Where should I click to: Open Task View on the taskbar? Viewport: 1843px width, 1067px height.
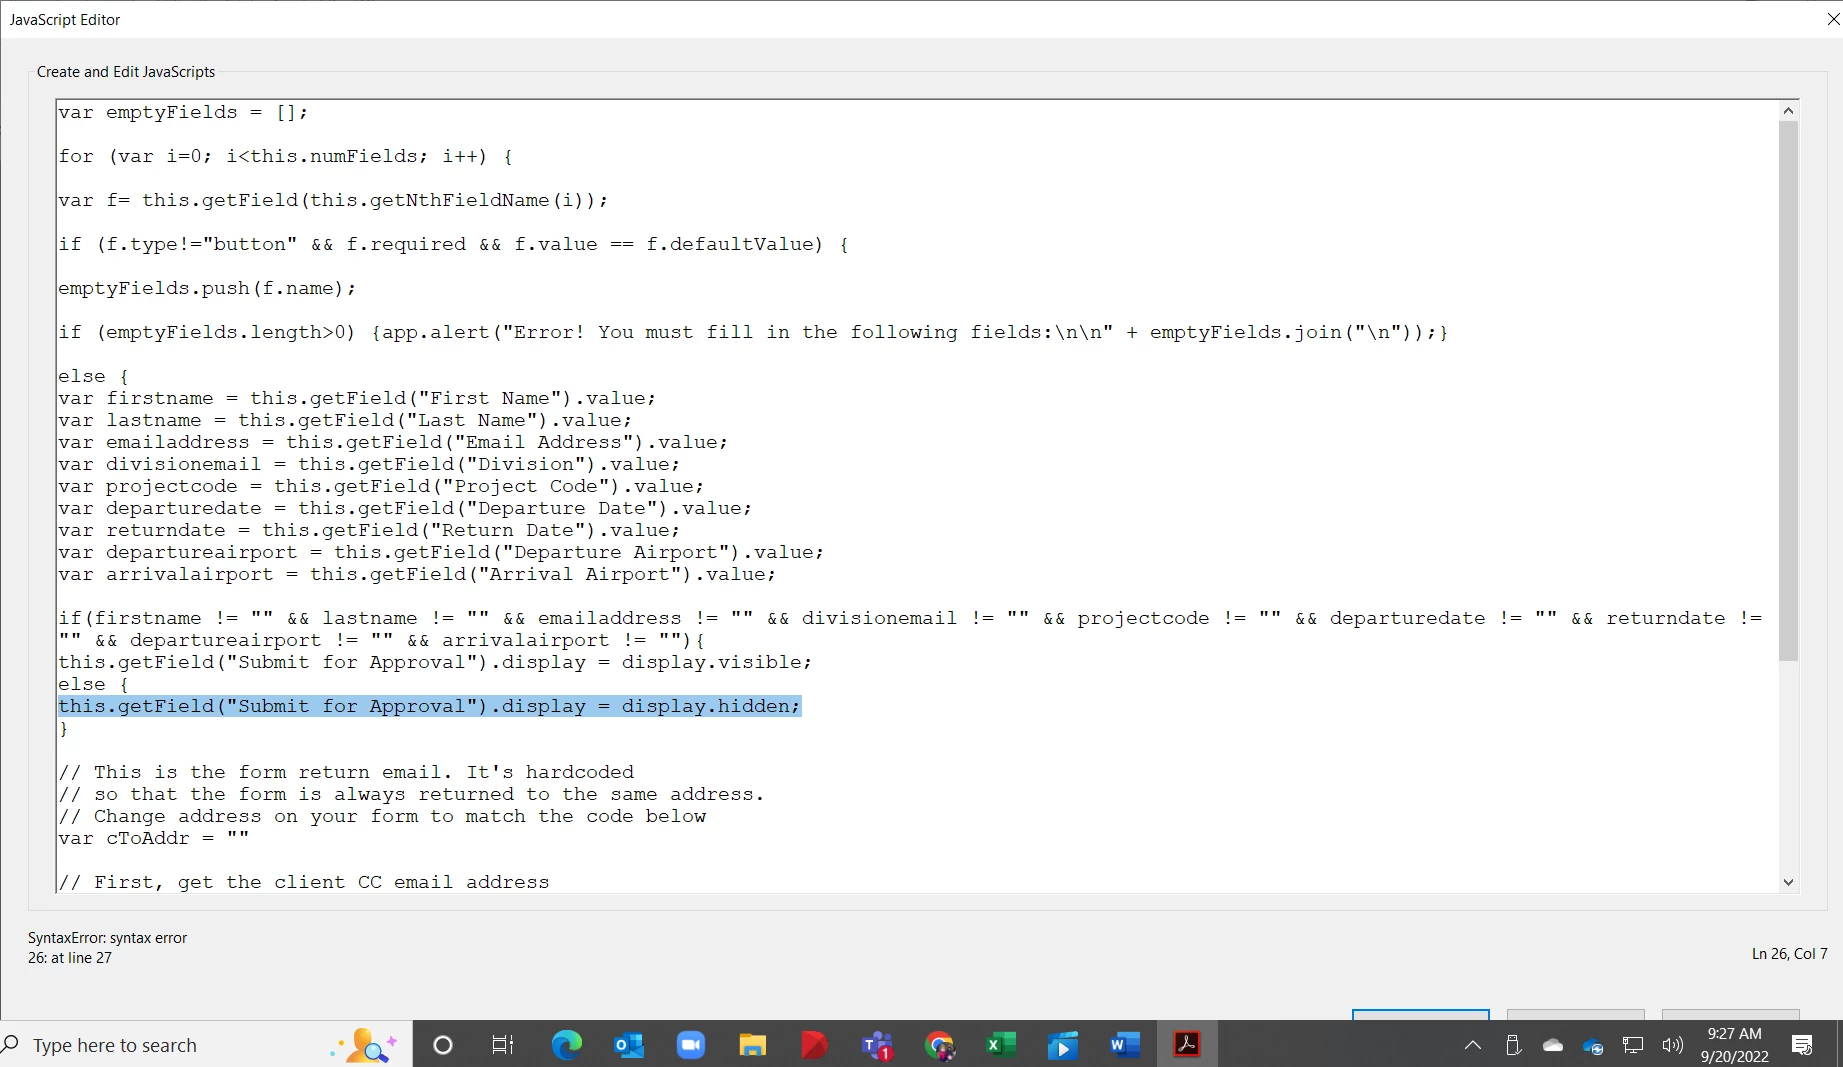point(503,1045)
